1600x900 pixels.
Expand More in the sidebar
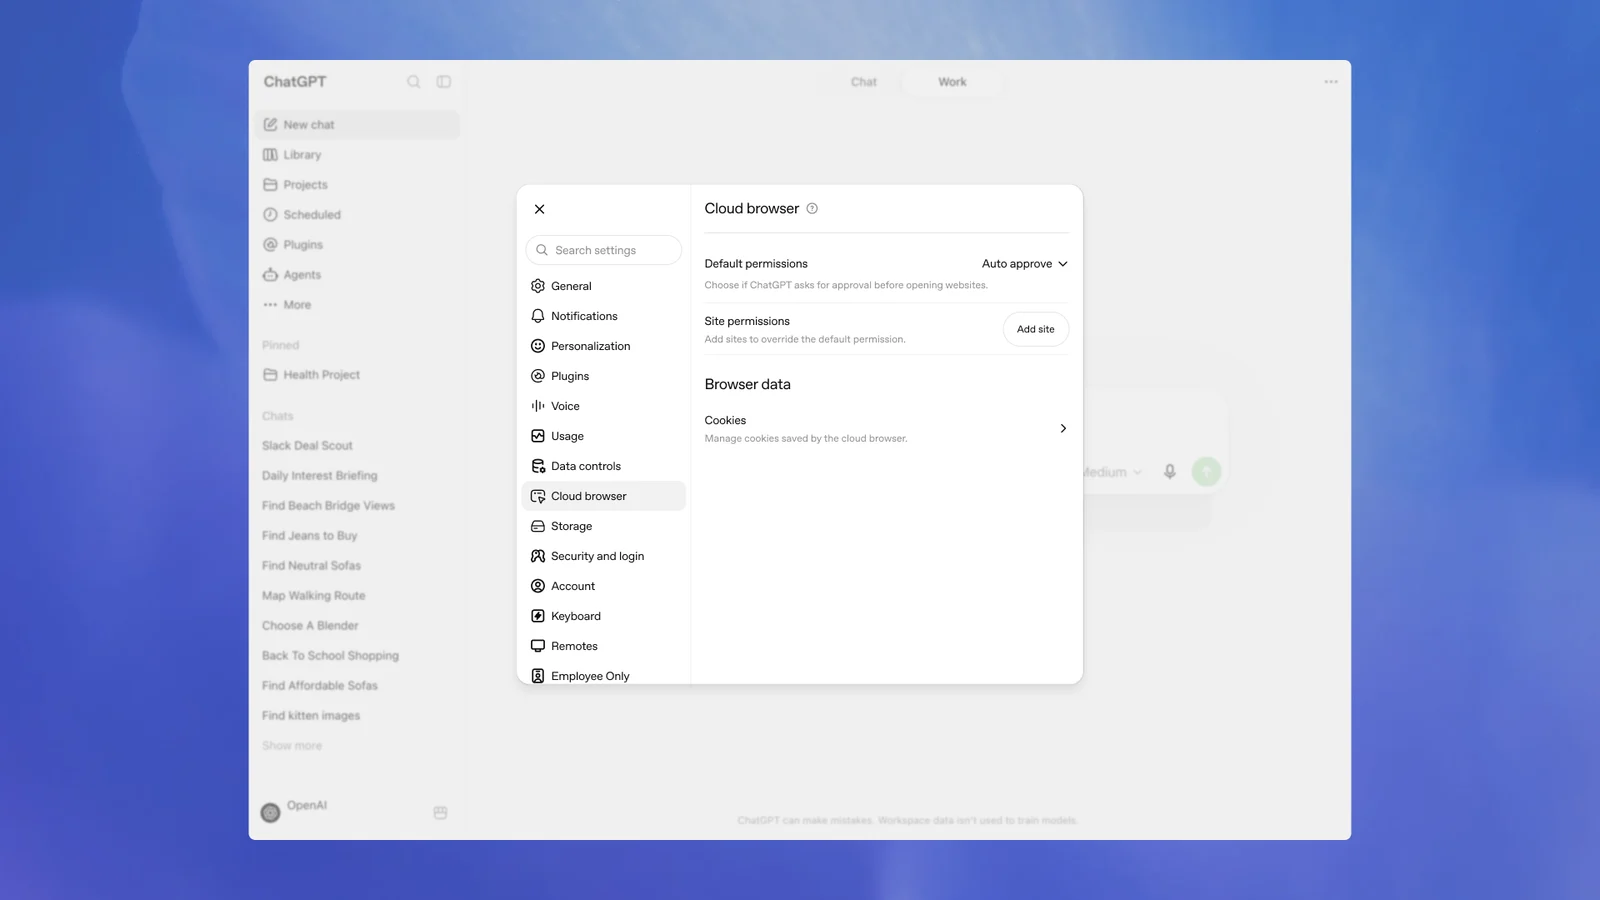click(x=357, y=305)
